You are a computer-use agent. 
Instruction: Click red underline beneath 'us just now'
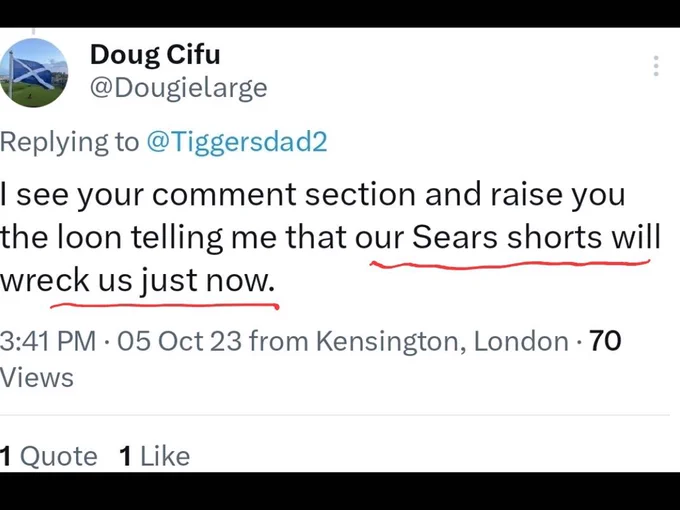click(x=165, y=306)
